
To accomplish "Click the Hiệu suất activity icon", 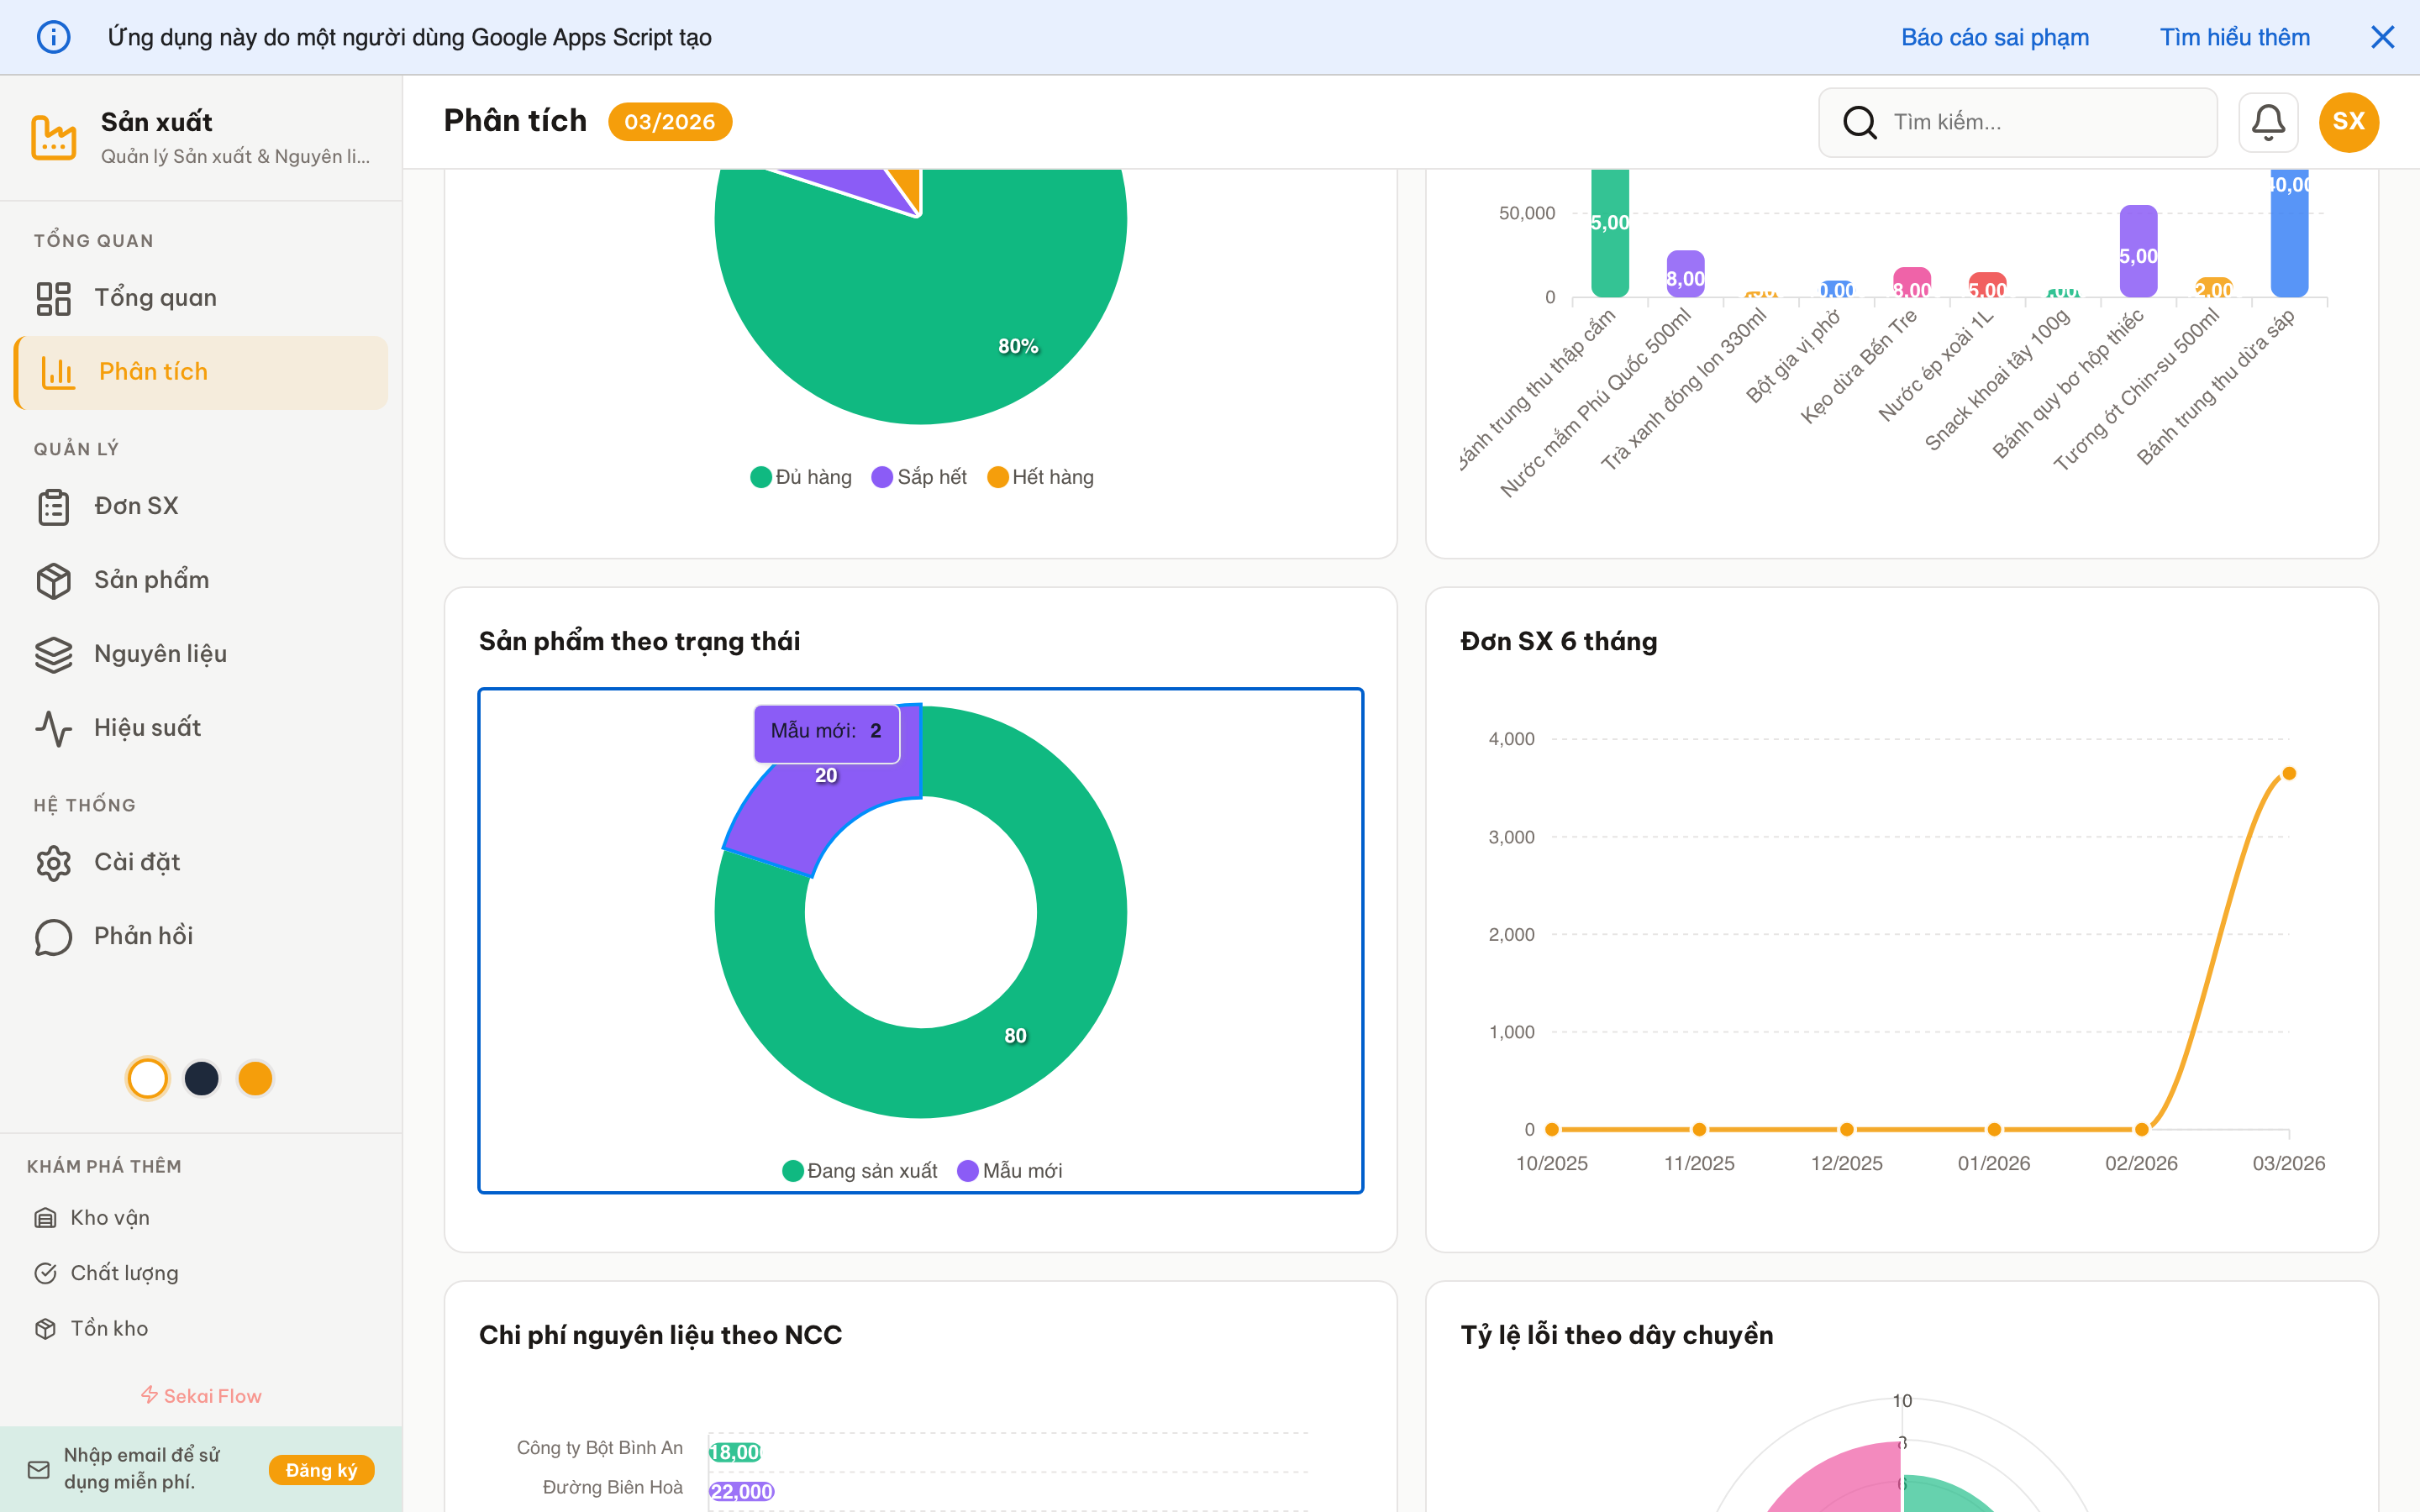I will (54, 728).
